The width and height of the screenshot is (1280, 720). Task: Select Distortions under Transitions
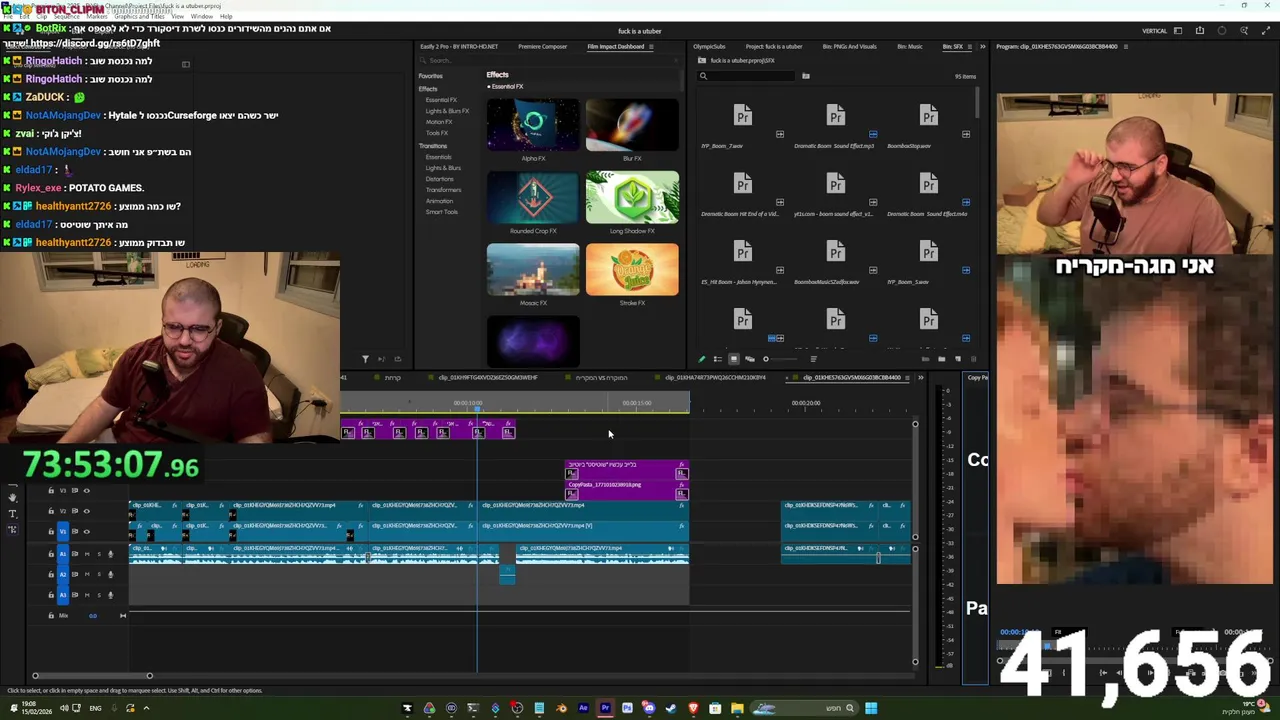(x=439, y=179)
